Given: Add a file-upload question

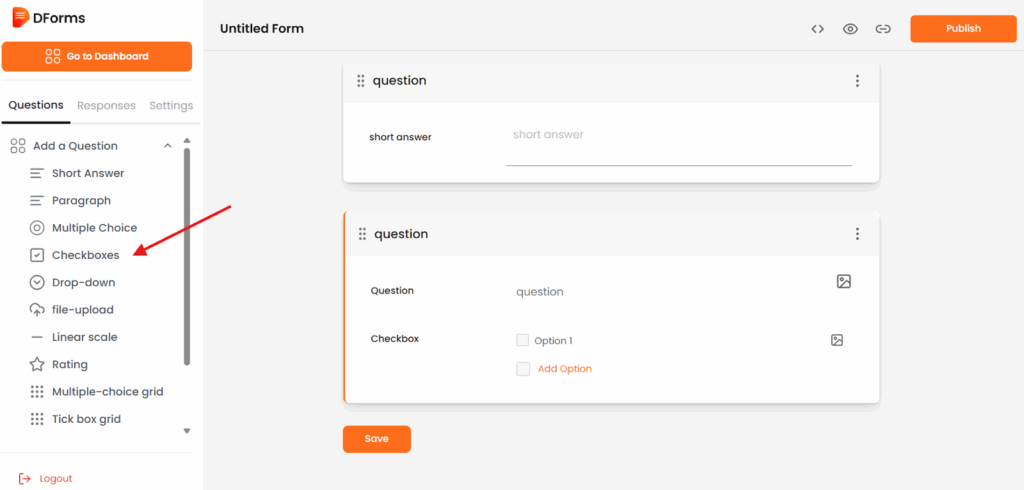Looking at the screenshot, I should point(82,310).
